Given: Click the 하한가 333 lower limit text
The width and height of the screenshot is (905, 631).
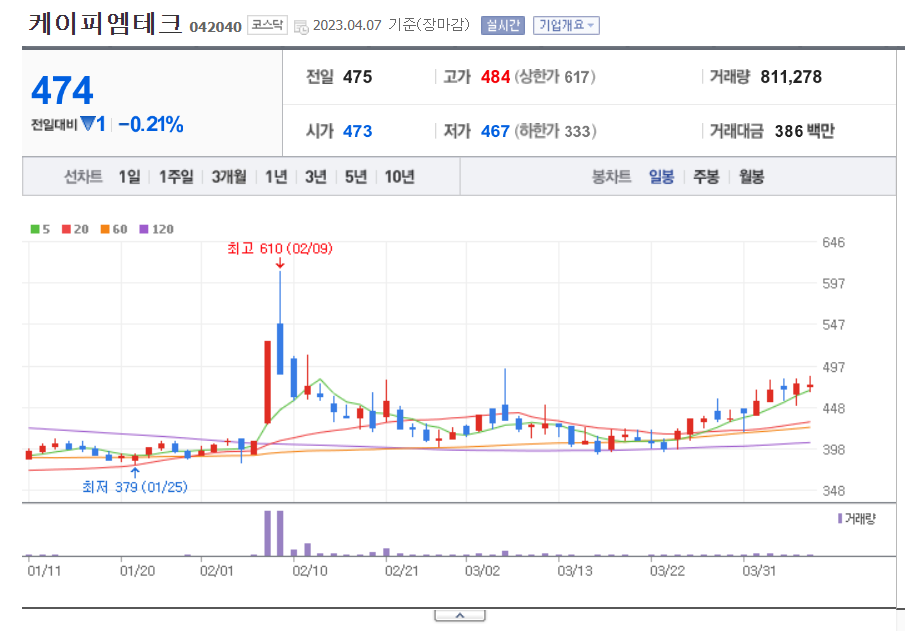Looking at the screenshot, I should tap(555, 132).
